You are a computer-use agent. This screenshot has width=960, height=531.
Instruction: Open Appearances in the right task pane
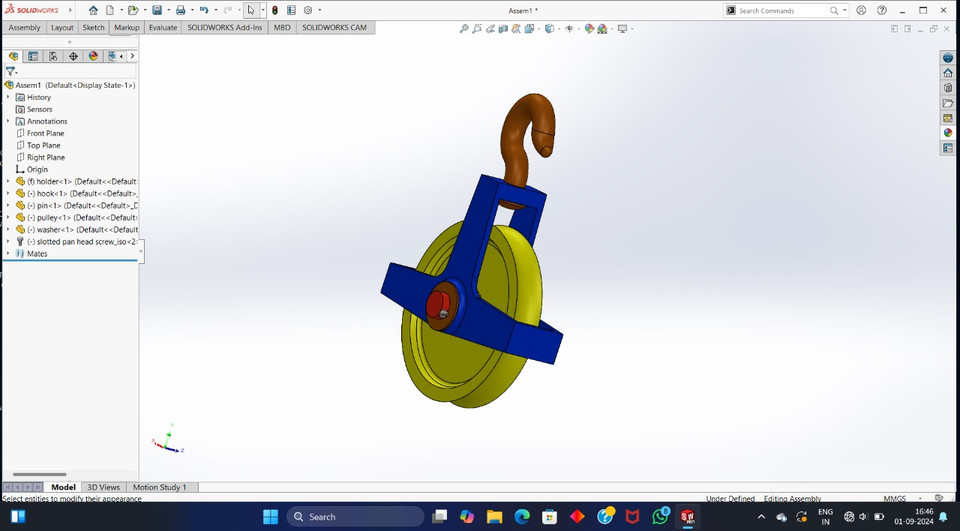pyautogui.click(x=948, y=133)
